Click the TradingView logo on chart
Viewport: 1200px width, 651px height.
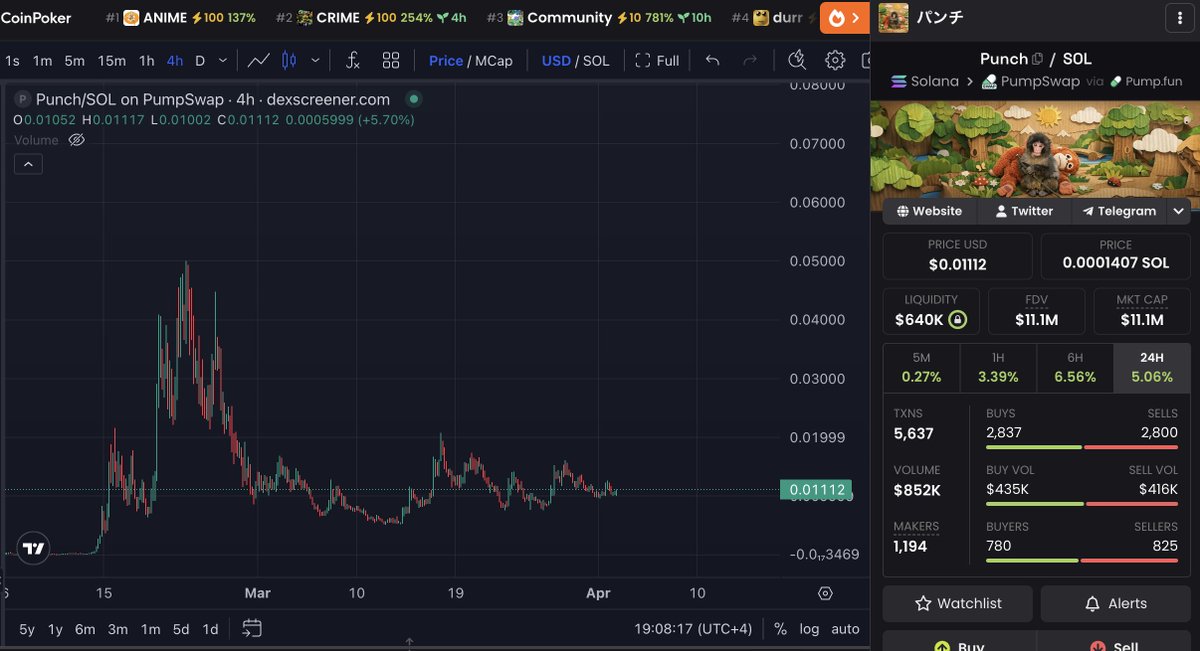[34, 548]
